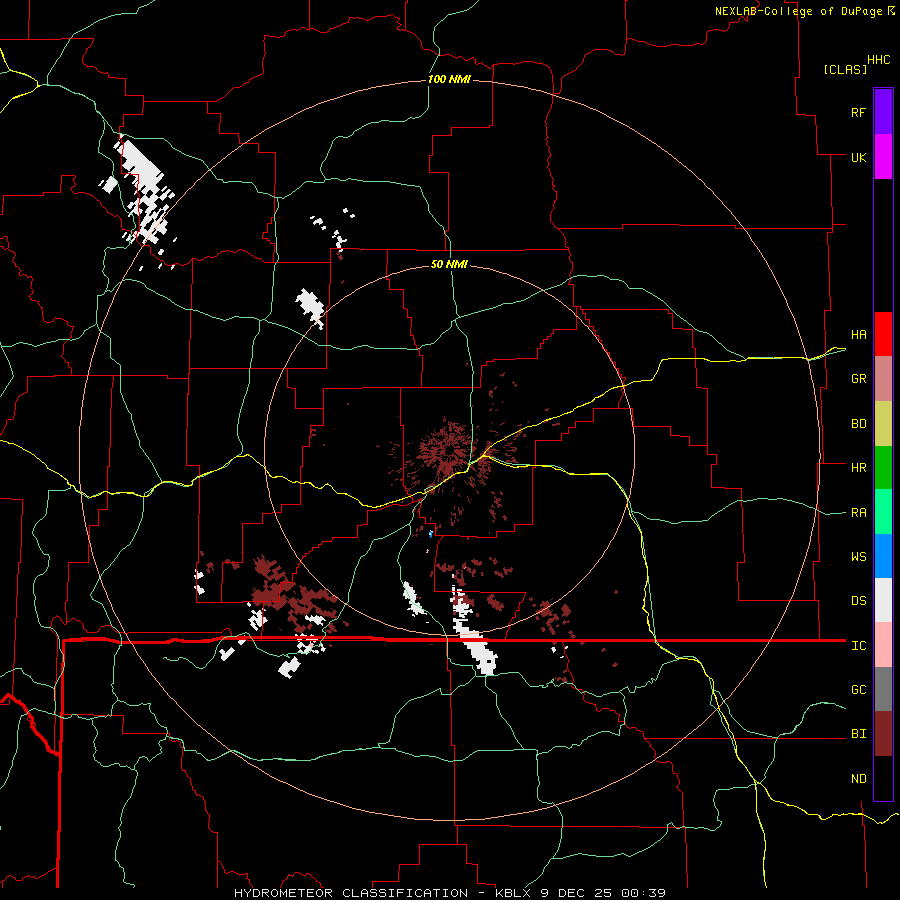900x900 pixels.
Task: Click the BI legend label
Action: (x=858, y=734)
